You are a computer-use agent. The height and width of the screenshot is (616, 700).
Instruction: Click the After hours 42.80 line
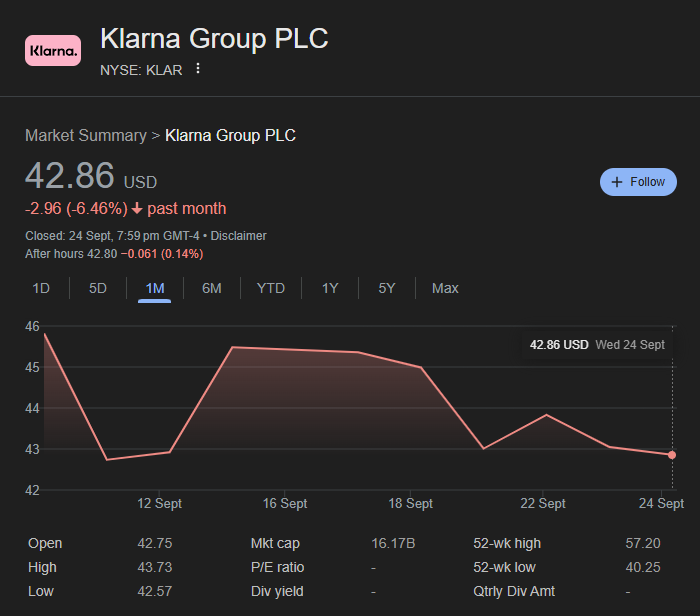click(114, 254)
